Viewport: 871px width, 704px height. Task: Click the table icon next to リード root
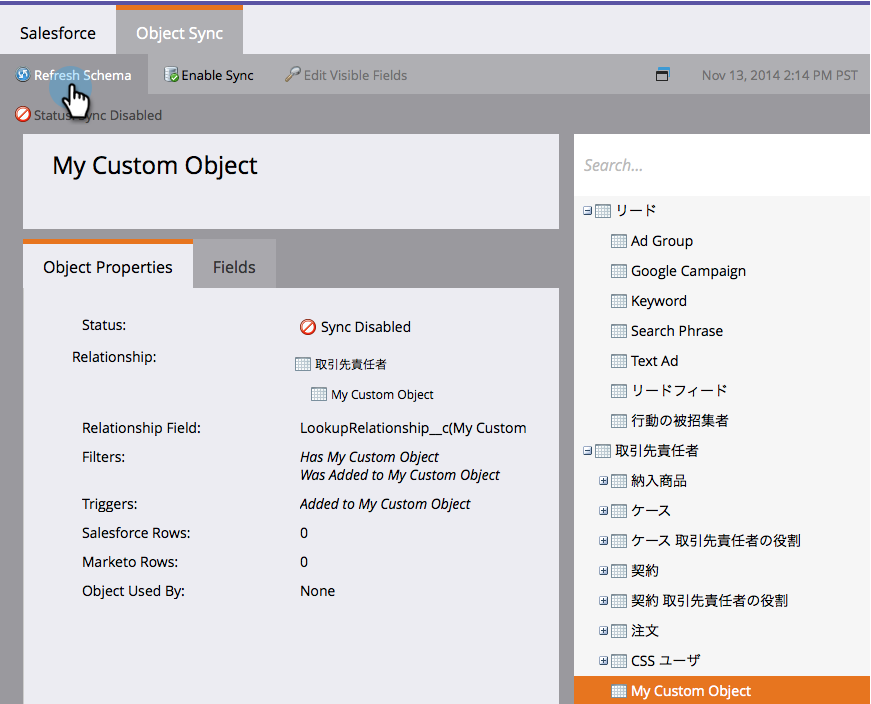pyautogui.click(x=603, y=211)
